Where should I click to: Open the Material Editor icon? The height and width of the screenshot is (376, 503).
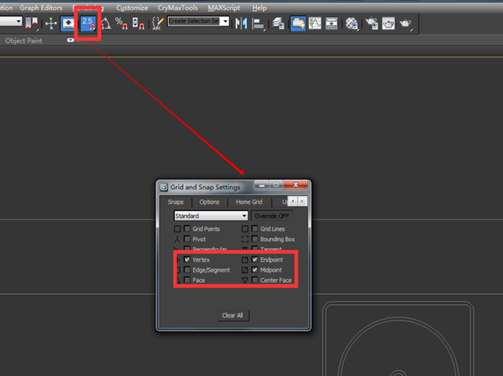click(352, 23)
